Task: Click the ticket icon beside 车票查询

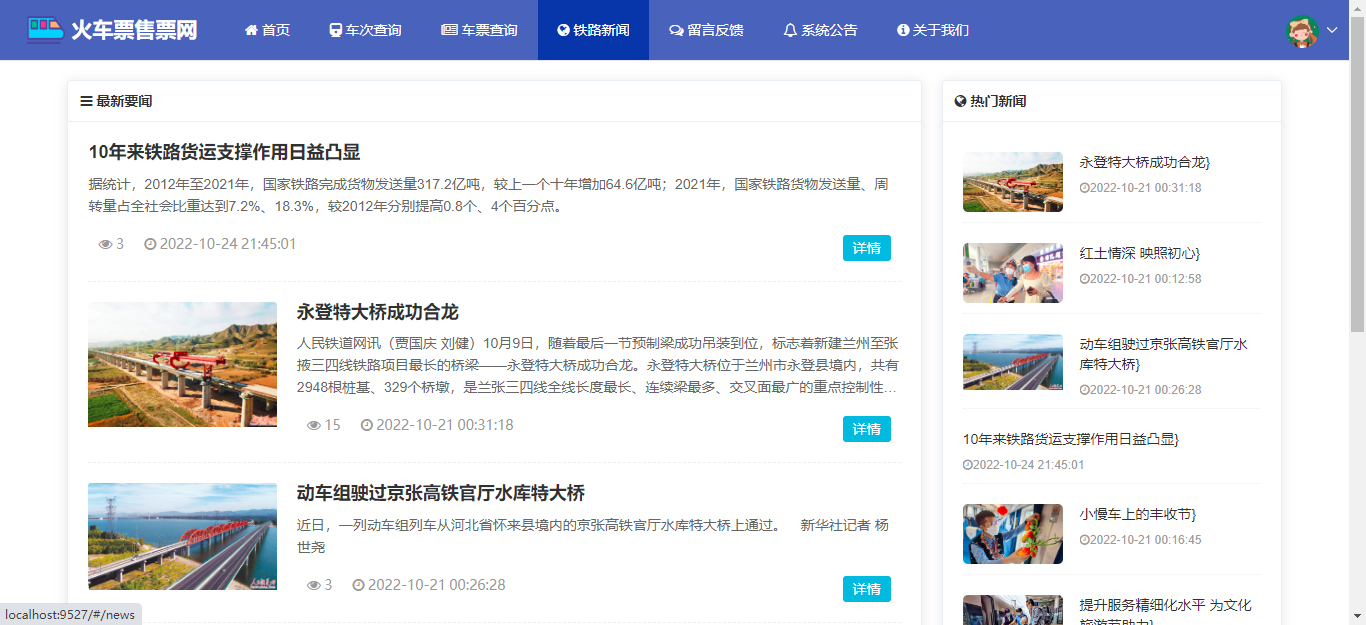Action: [x=449, y=30]
